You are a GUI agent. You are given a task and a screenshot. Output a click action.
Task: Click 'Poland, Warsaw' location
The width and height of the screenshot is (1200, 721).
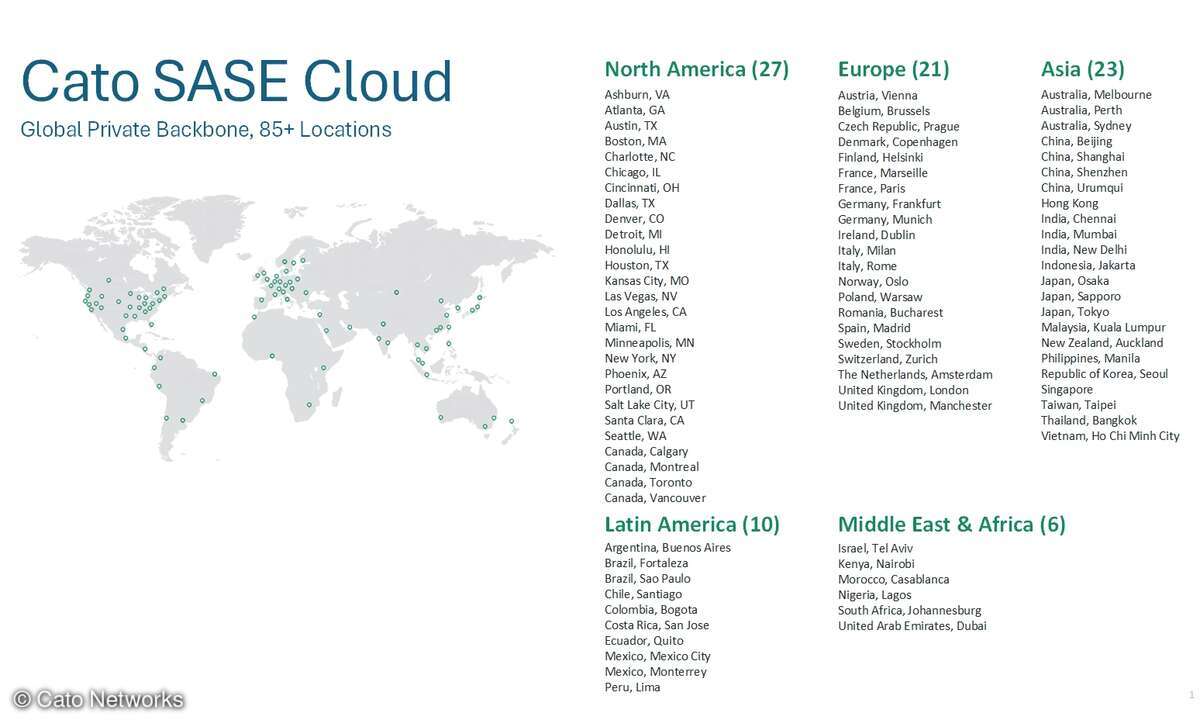[880, 297]
